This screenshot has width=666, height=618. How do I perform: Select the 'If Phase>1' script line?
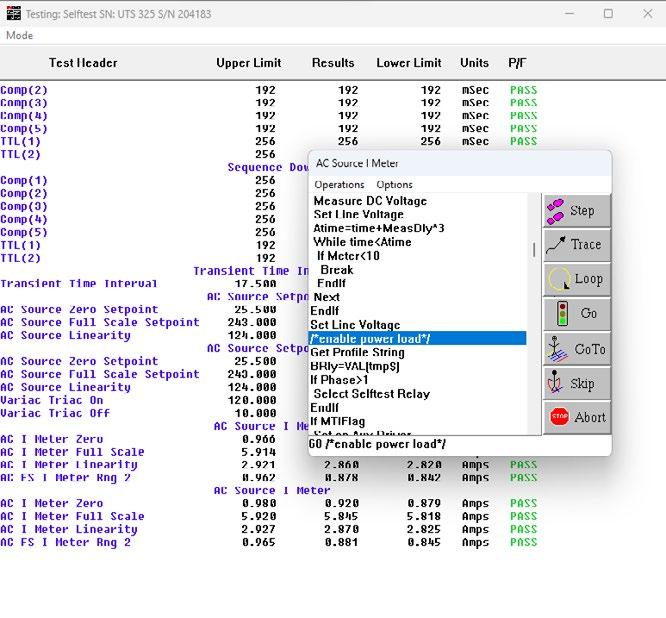(x=339, y=380)
